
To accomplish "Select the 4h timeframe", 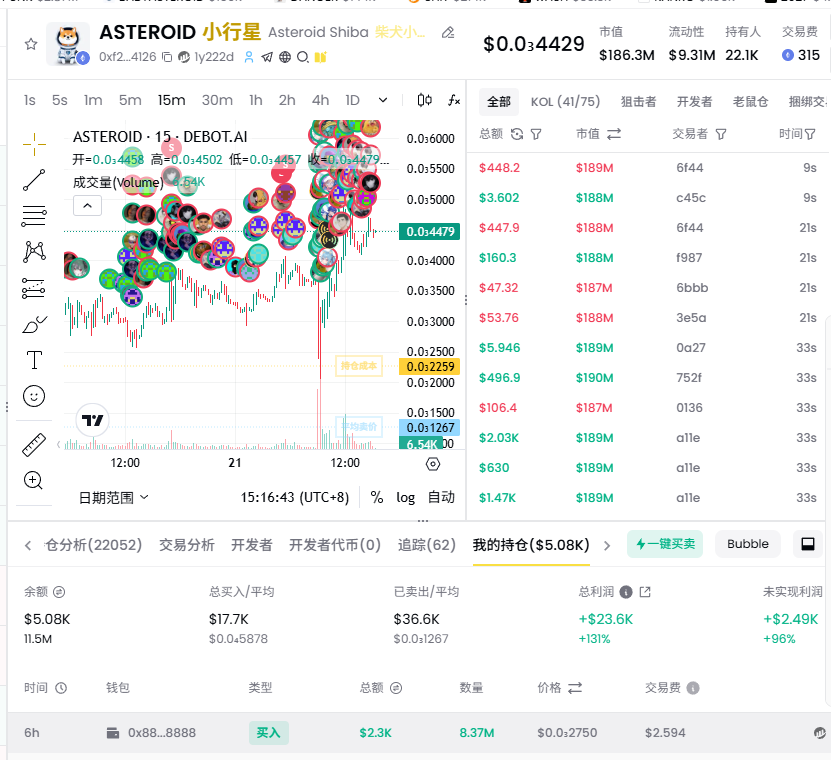I will pyautogui.click(x=320, y=100).
